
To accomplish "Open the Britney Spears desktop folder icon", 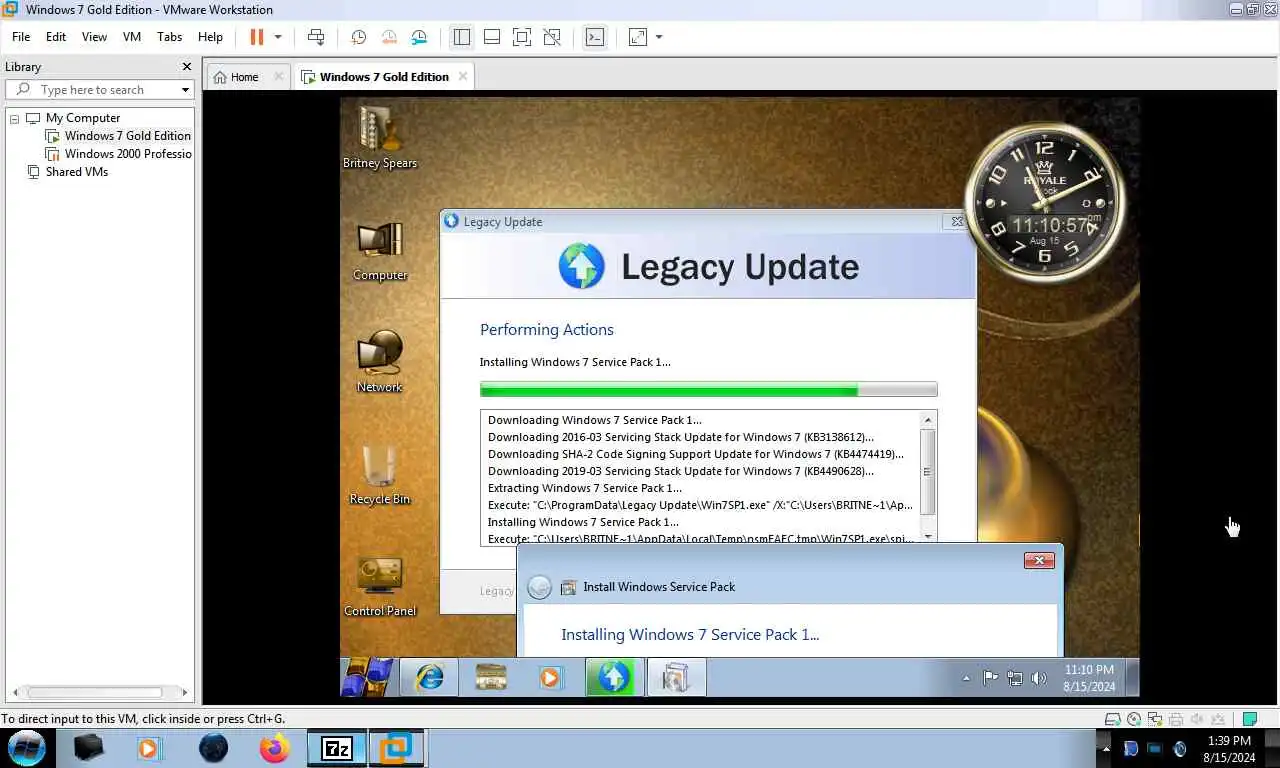I will (x=380, y=137).
